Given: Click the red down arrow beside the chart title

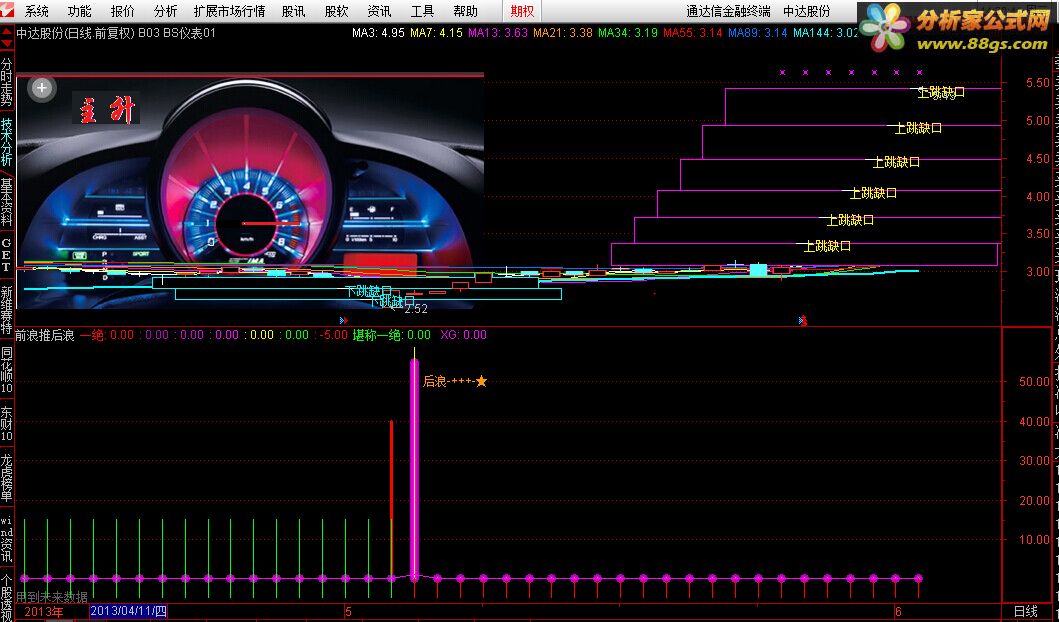Looking at the screenshot, I should click(7, 43).
